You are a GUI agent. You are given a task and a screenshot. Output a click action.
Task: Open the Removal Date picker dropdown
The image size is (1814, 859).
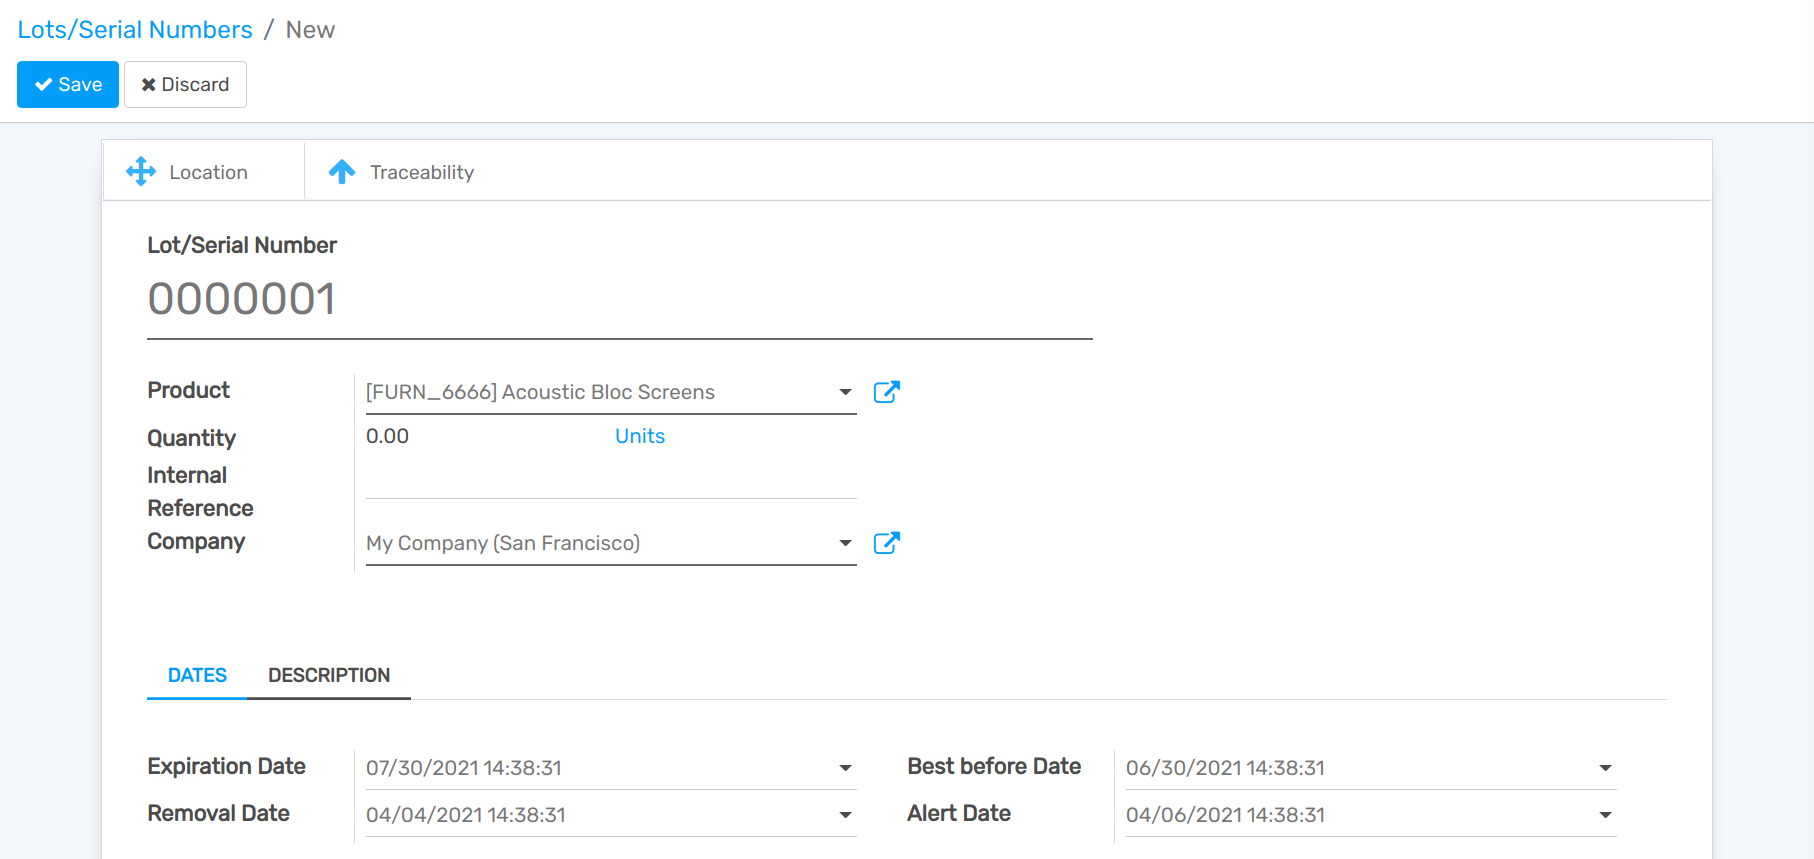(x=845, y=815)
